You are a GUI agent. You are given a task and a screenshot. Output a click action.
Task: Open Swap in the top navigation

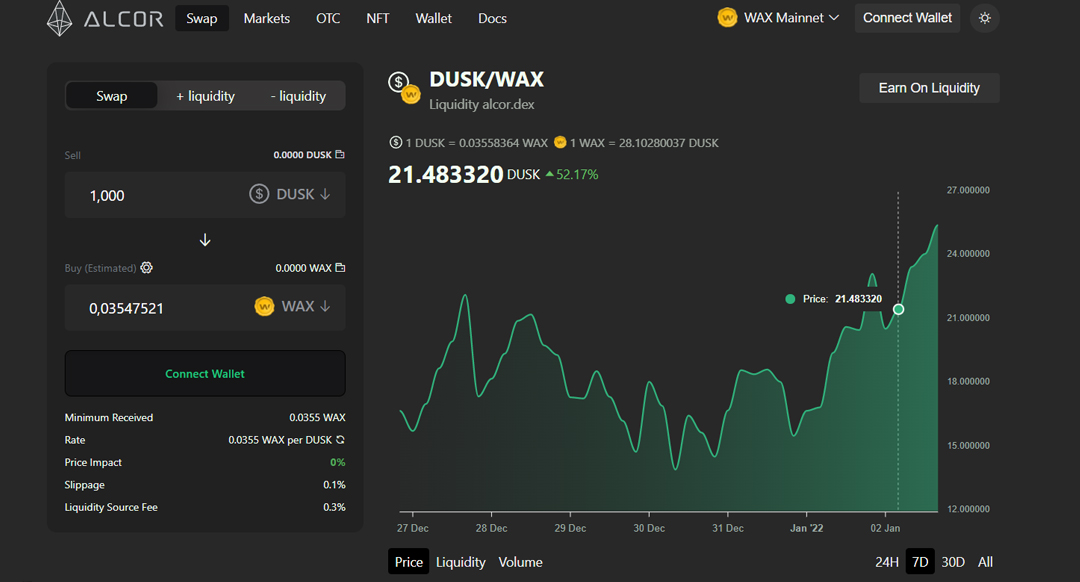click(x=202, y=19)
